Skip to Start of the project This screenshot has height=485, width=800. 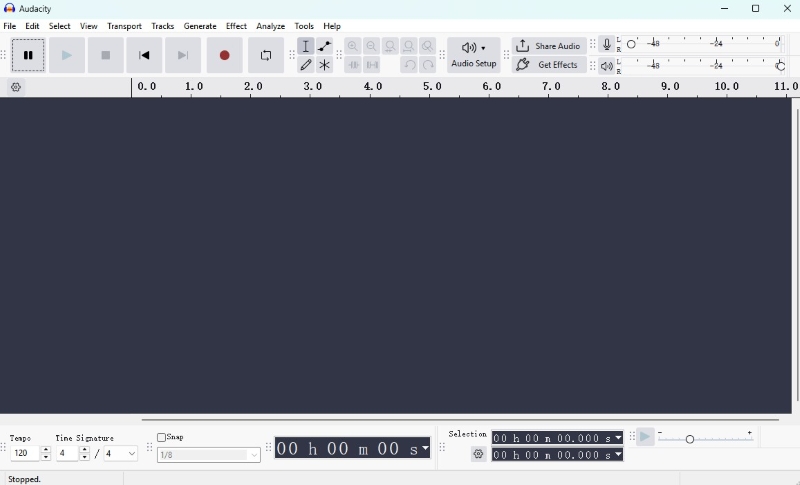click(144, 55)
